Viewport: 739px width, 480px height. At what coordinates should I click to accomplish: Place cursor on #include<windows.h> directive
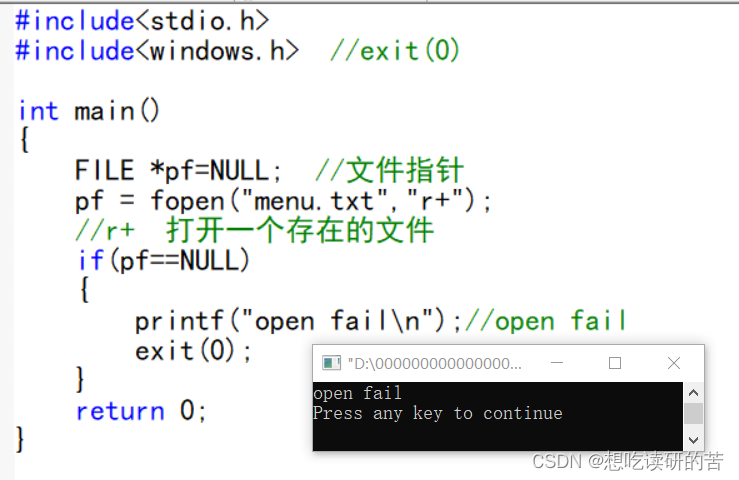[157, 51]
